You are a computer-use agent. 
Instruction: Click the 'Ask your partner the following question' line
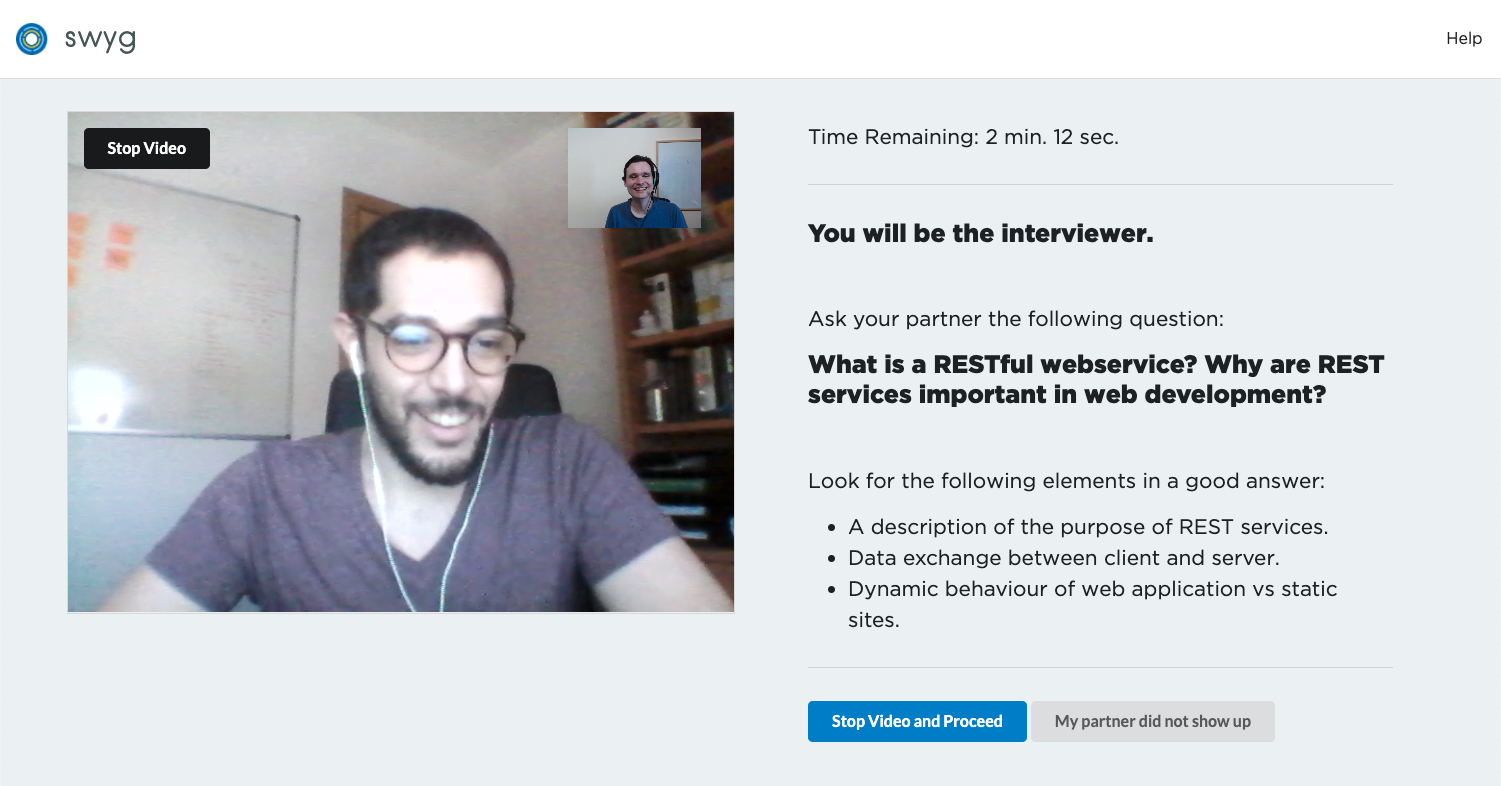(1016, 320)
